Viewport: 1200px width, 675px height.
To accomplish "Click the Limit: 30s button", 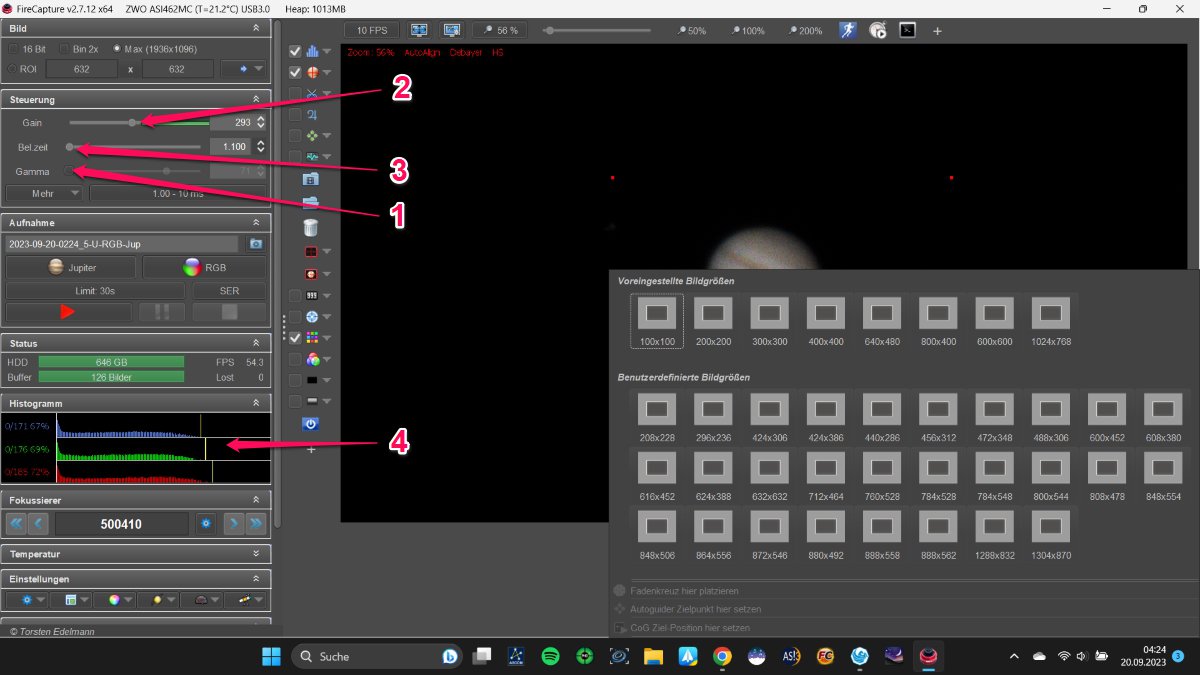I will click(96, 290).
